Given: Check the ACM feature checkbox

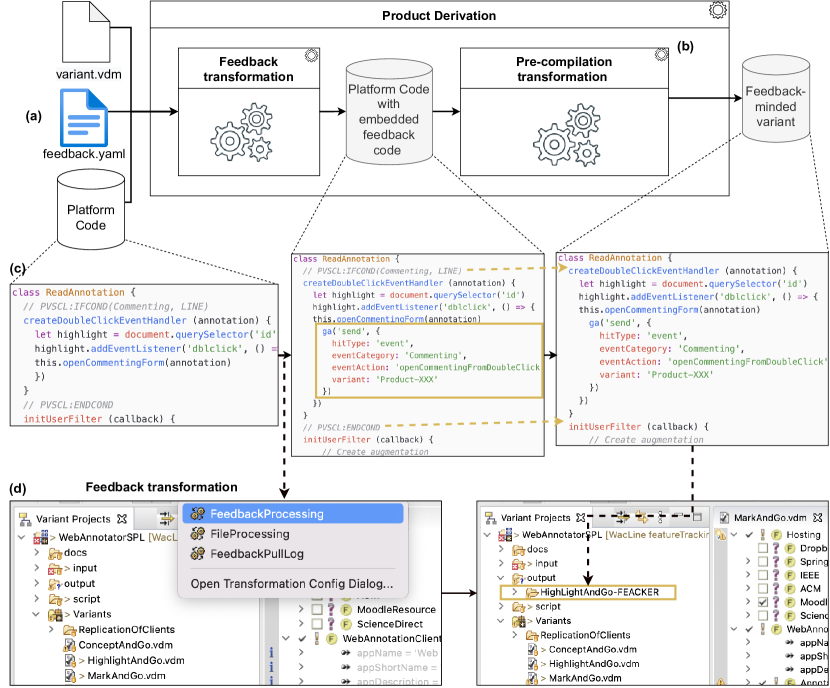Looking at the screenshot, I should tap(763, 588).
